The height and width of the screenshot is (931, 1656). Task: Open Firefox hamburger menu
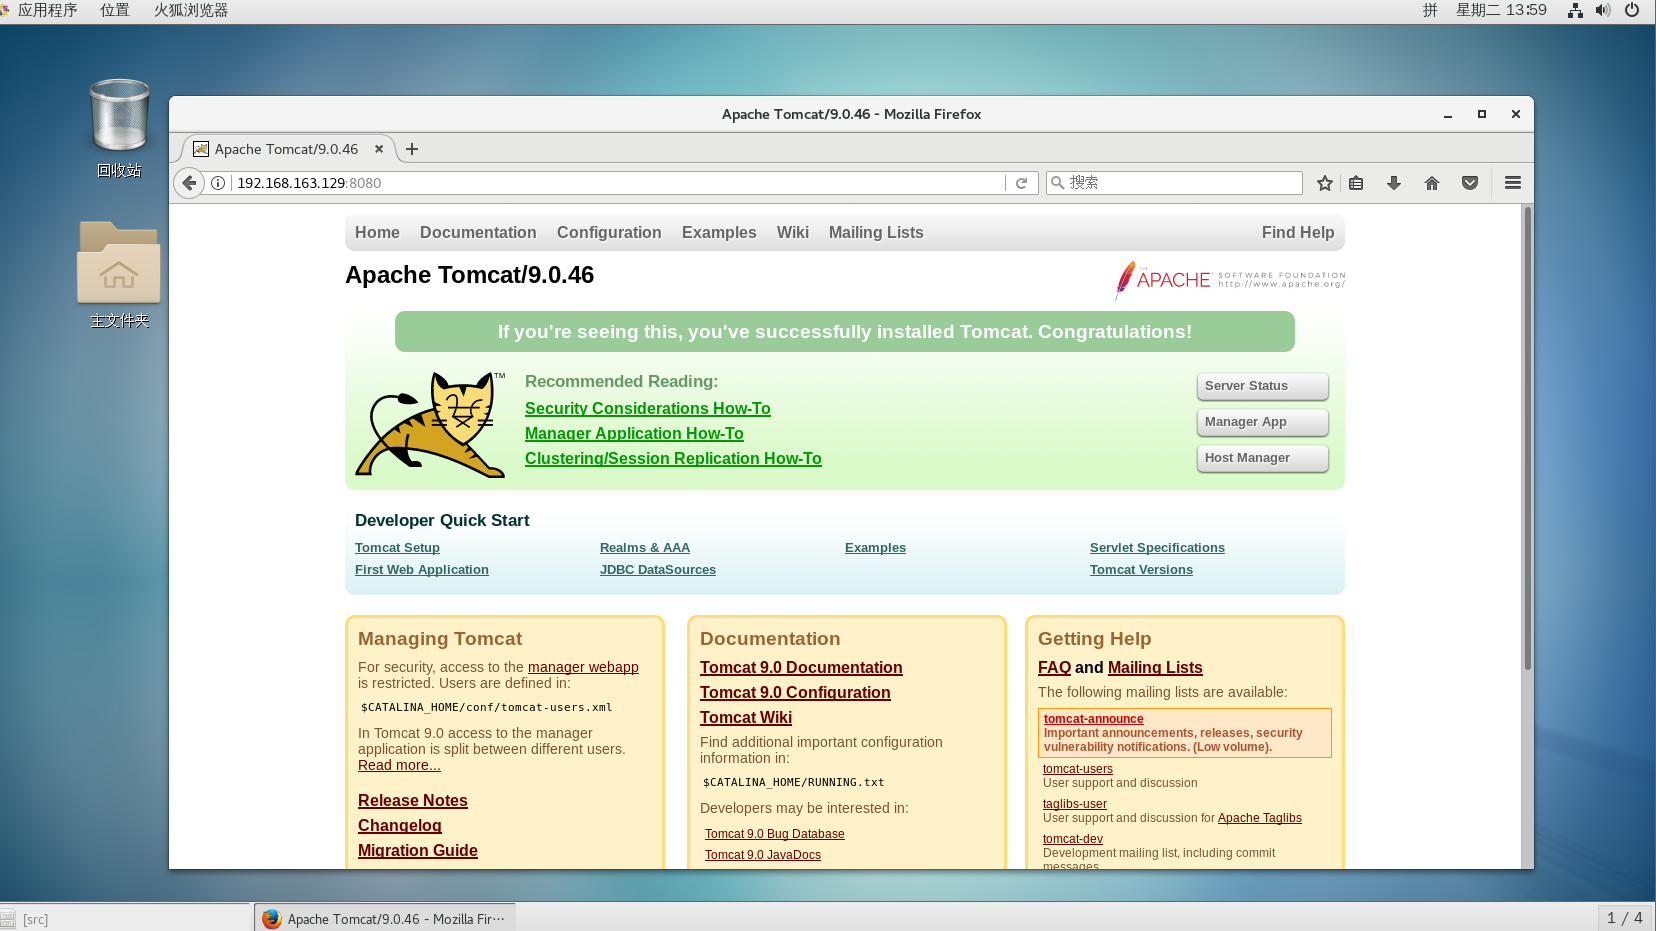(x=1513, y=183)
